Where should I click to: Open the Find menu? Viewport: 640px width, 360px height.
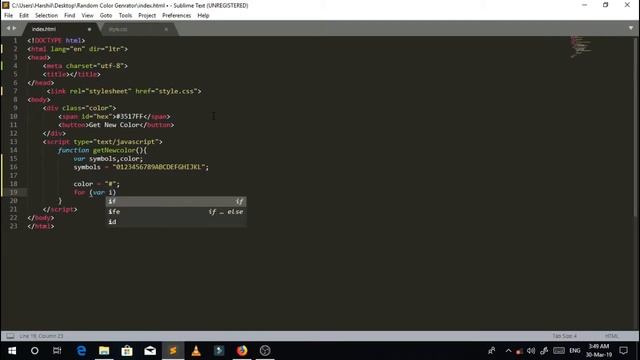coord(69,16)
